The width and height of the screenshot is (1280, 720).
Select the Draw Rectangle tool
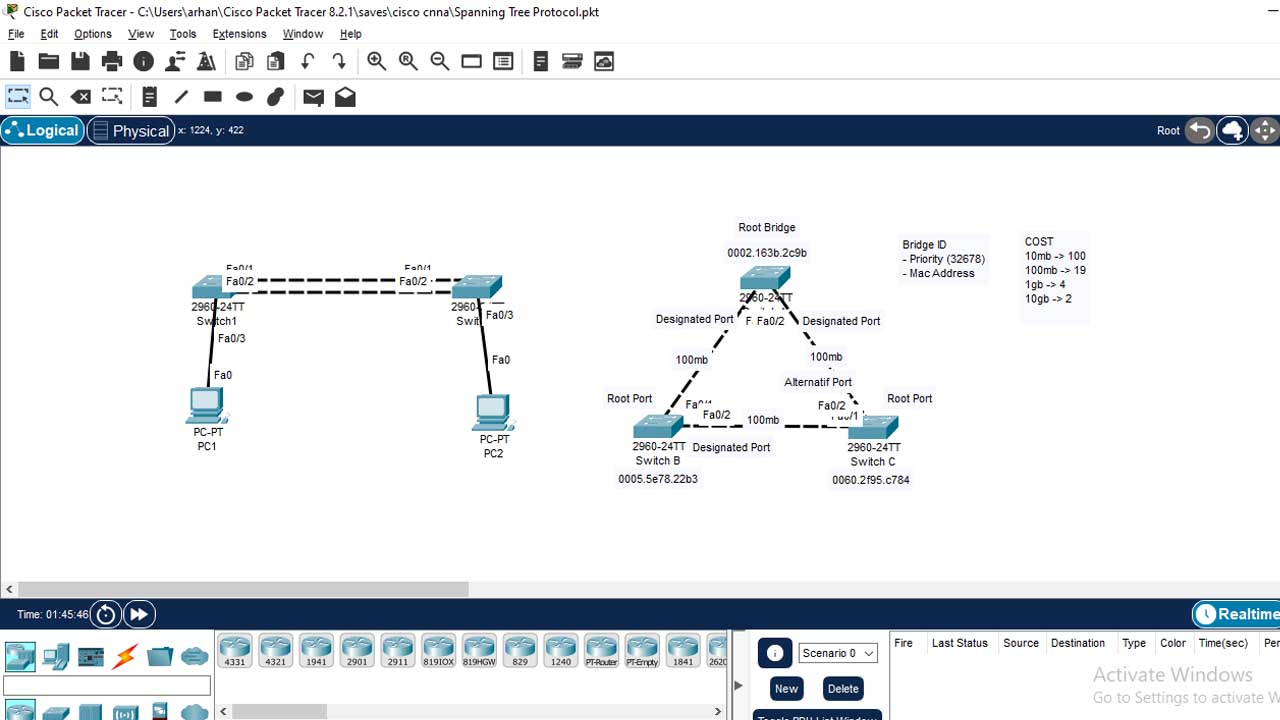point(213,97)
